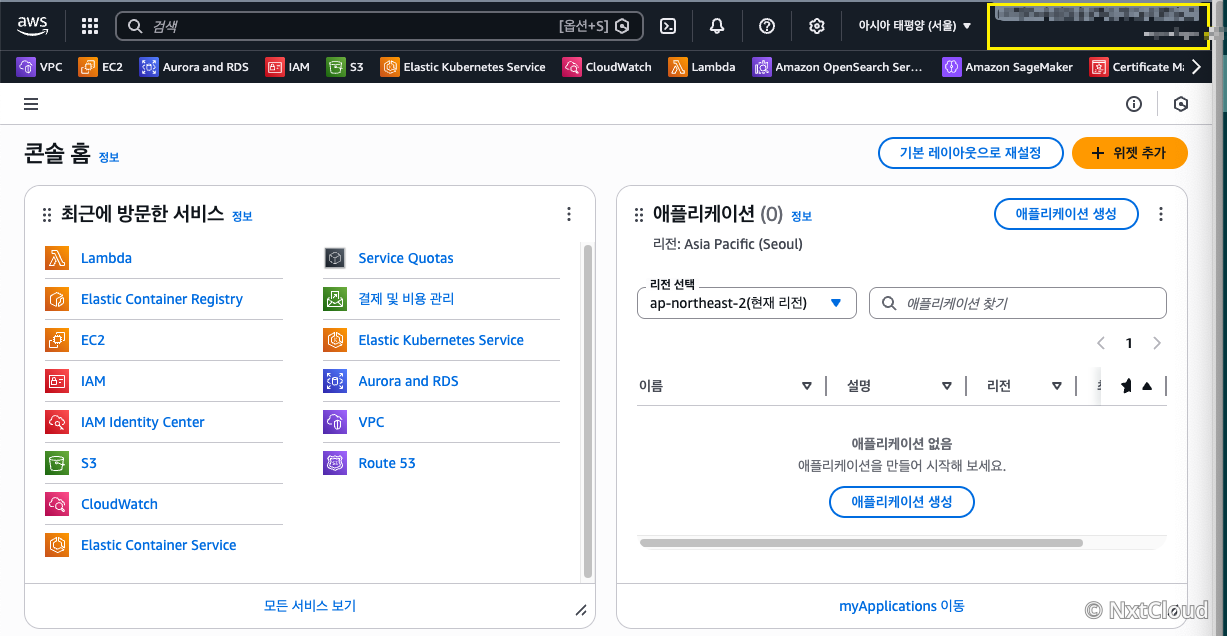The width and height of the screenshot is (1227, 636).
Task: Click Elastic Container Registry icon in recent list
Action: click(x=57, y=299)
